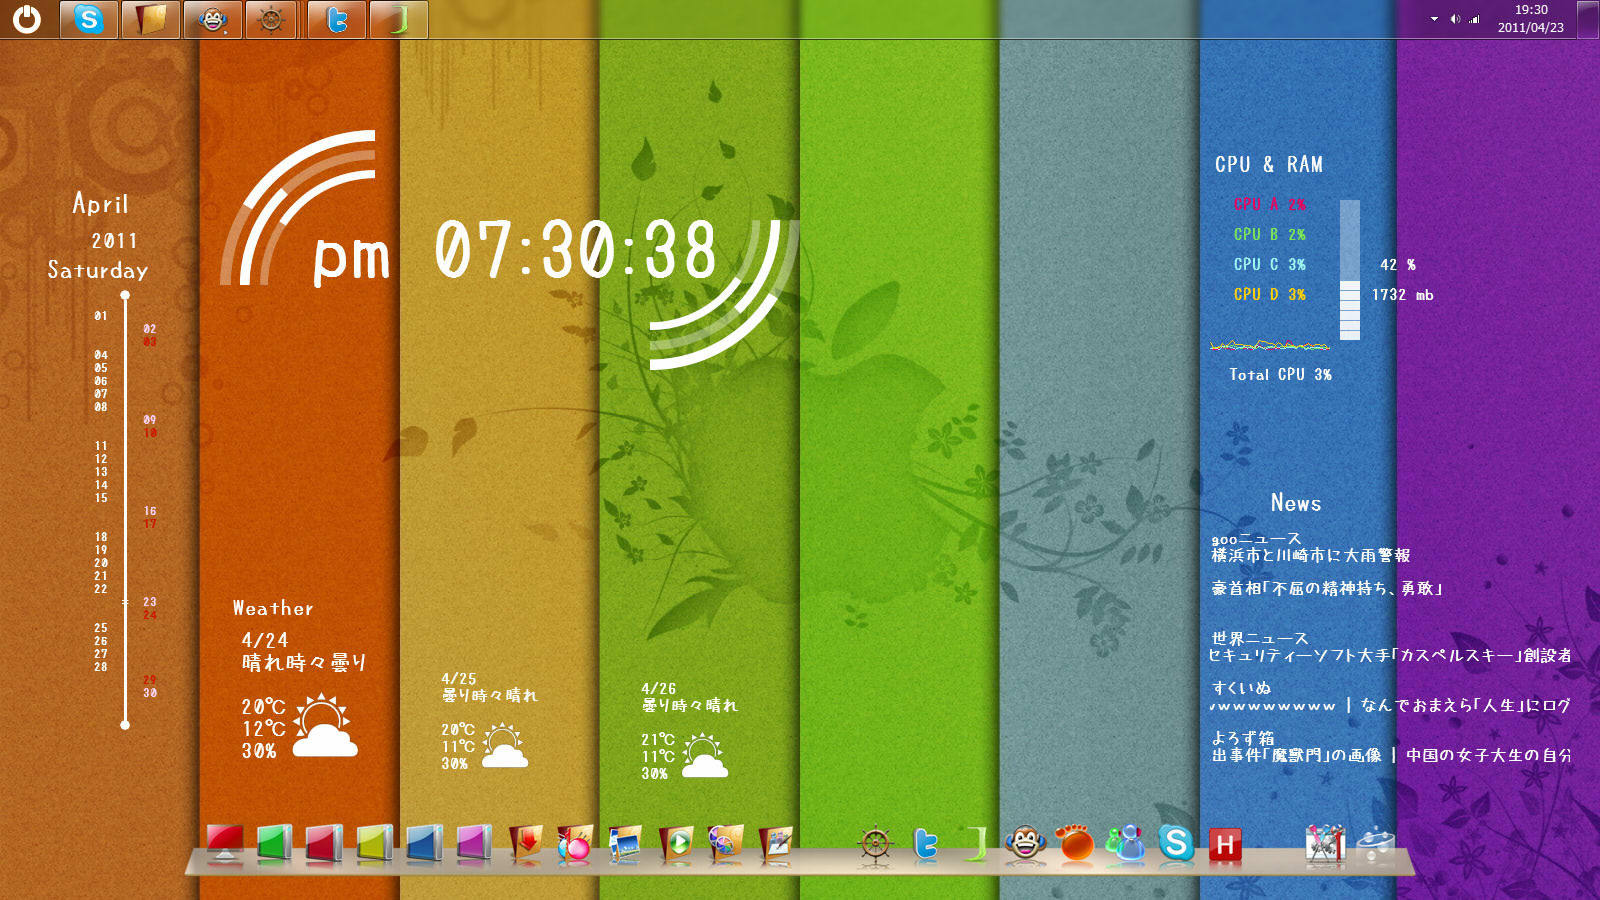This screenshot has width=1600, height=900.
Task: Click date 23 on the calendar
Action: 150,602
